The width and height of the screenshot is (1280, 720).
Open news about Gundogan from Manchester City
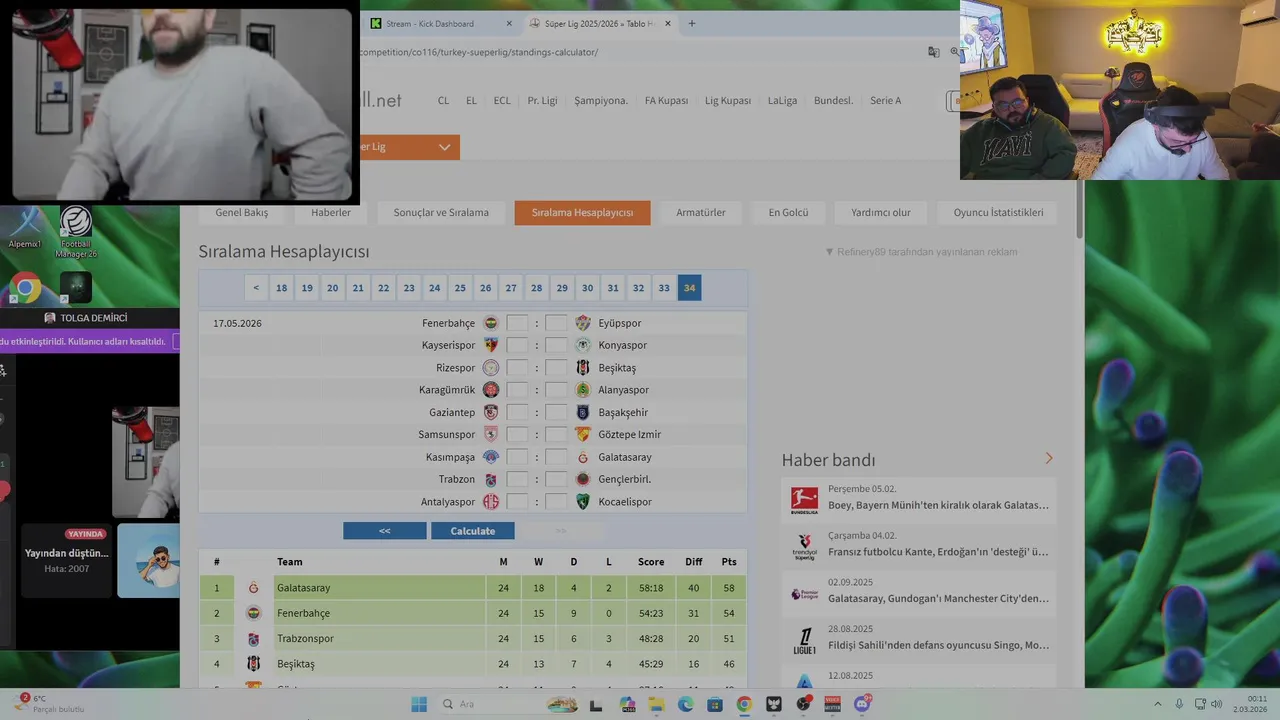938,598
